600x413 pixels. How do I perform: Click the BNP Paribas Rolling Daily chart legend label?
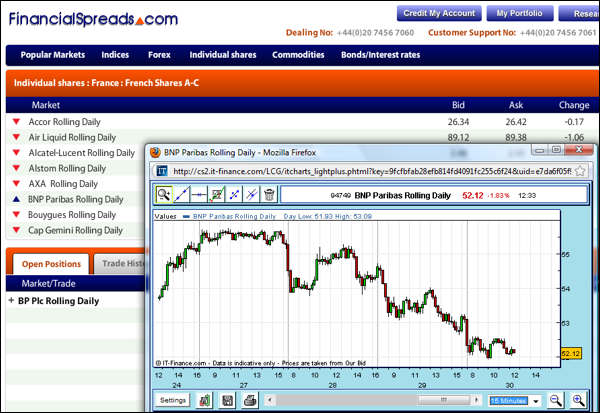pos(234,216)
